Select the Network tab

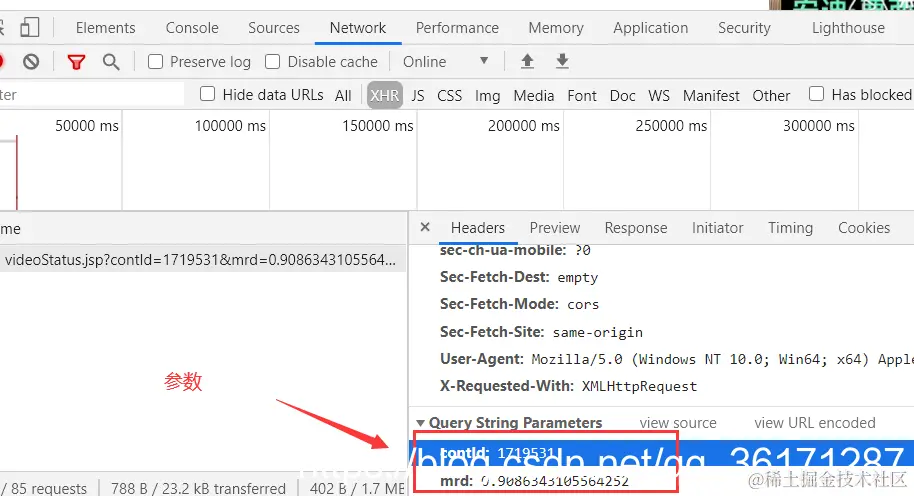click(x=358, y=28)
